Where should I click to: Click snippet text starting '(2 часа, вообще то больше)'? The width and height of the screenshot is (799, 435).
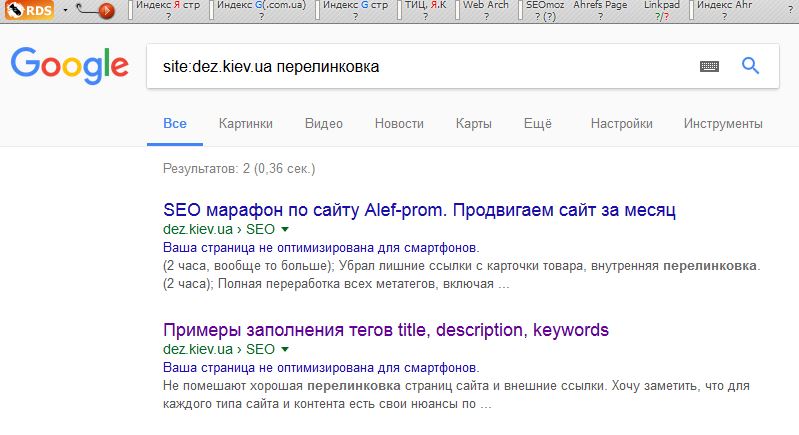pyautogui.click(x=462, y=275)
